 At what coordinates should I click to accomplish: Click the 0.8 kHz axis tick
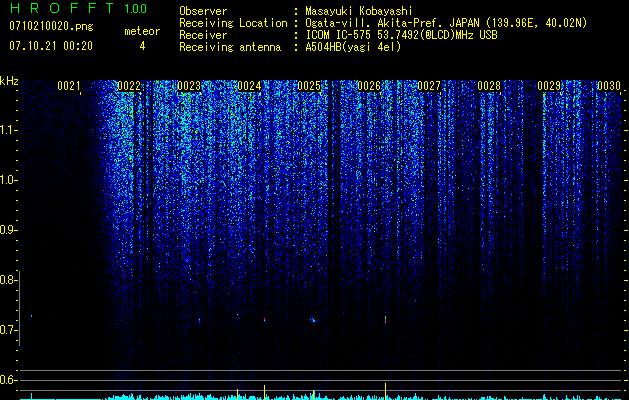click(x=8, y=280)
